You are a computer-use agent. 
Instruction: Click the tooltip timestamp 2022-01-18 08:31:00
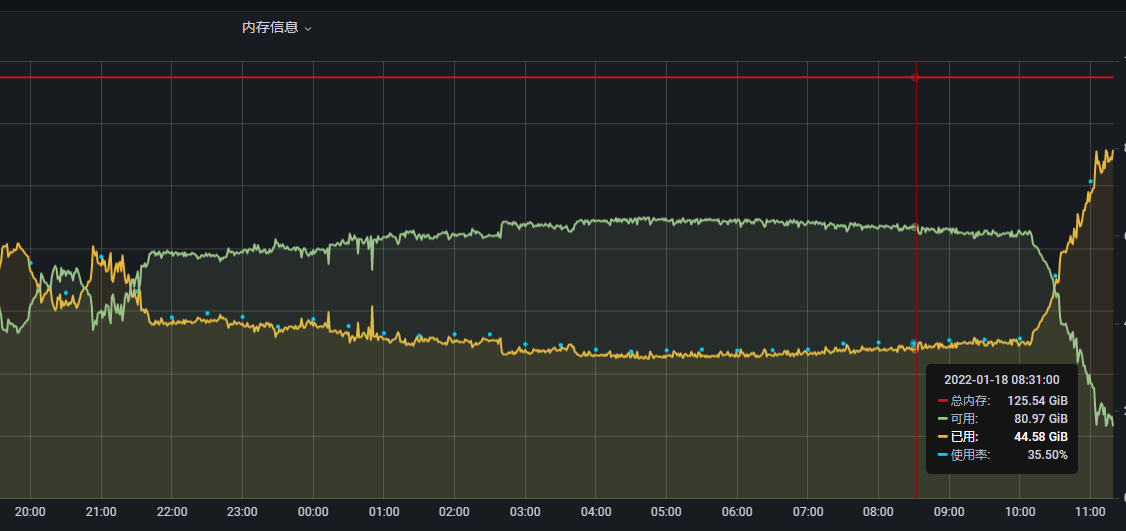point(1001,380)
